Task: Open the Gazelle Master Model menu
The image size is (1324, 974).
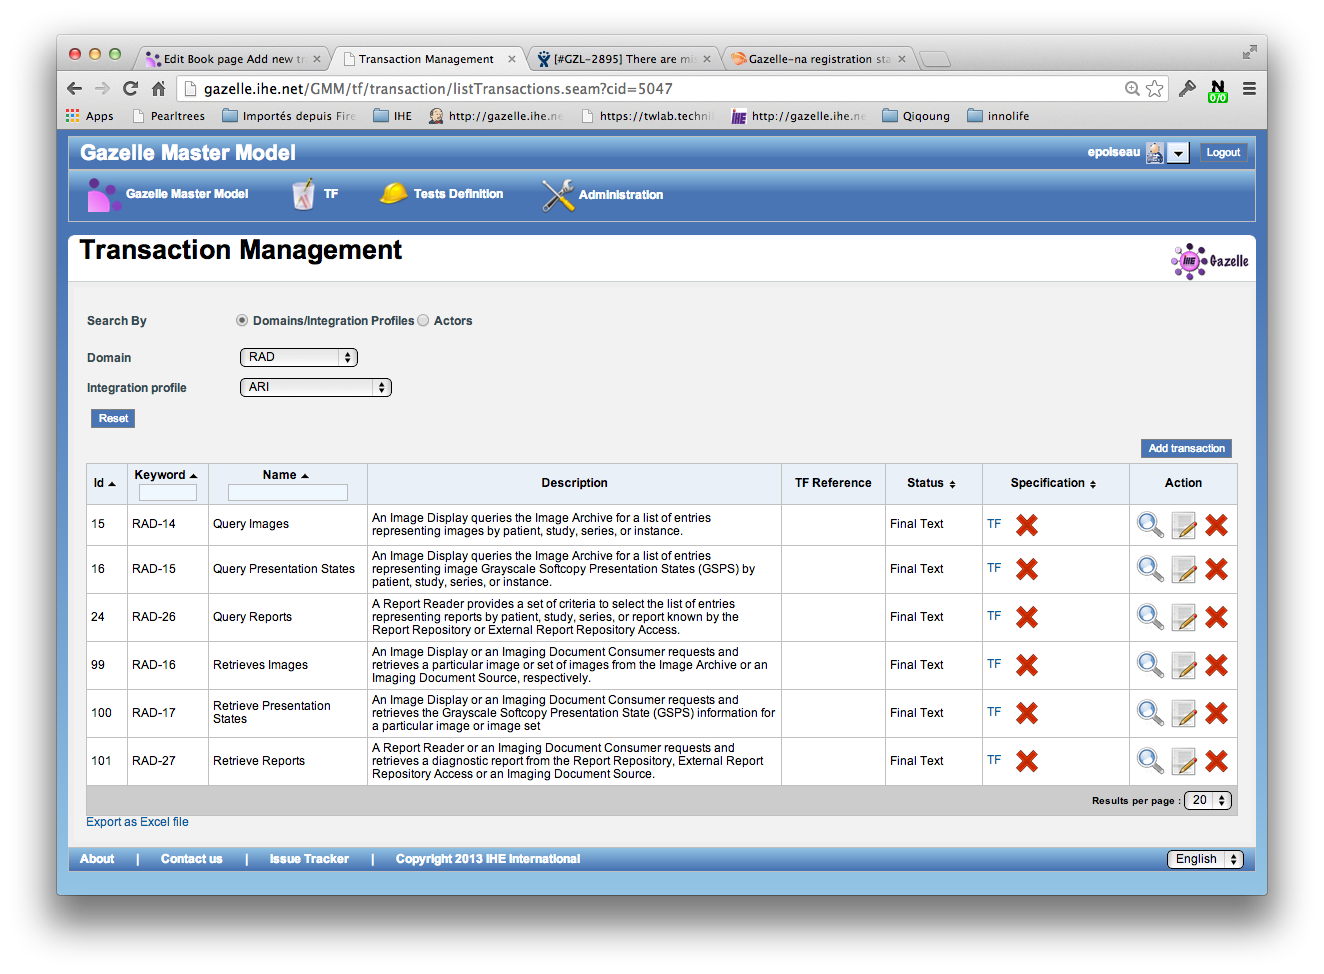Action: tap(168, 194)
